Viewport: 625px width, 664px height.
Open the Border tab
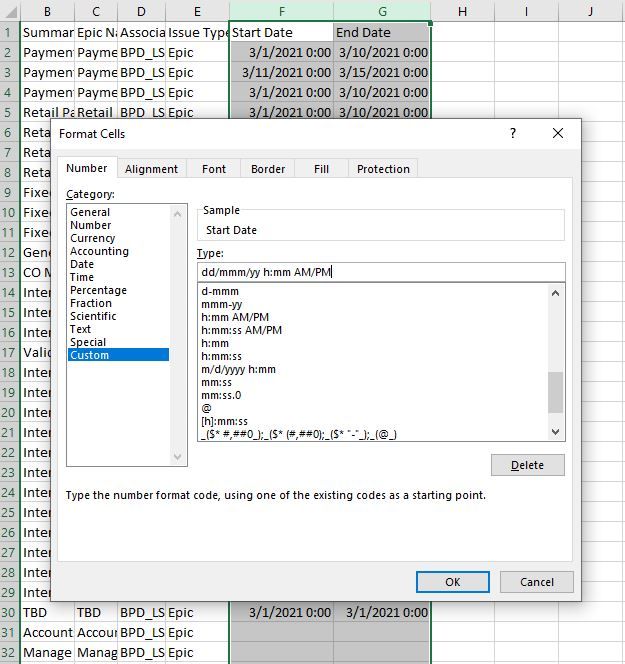tap(268, 169)
